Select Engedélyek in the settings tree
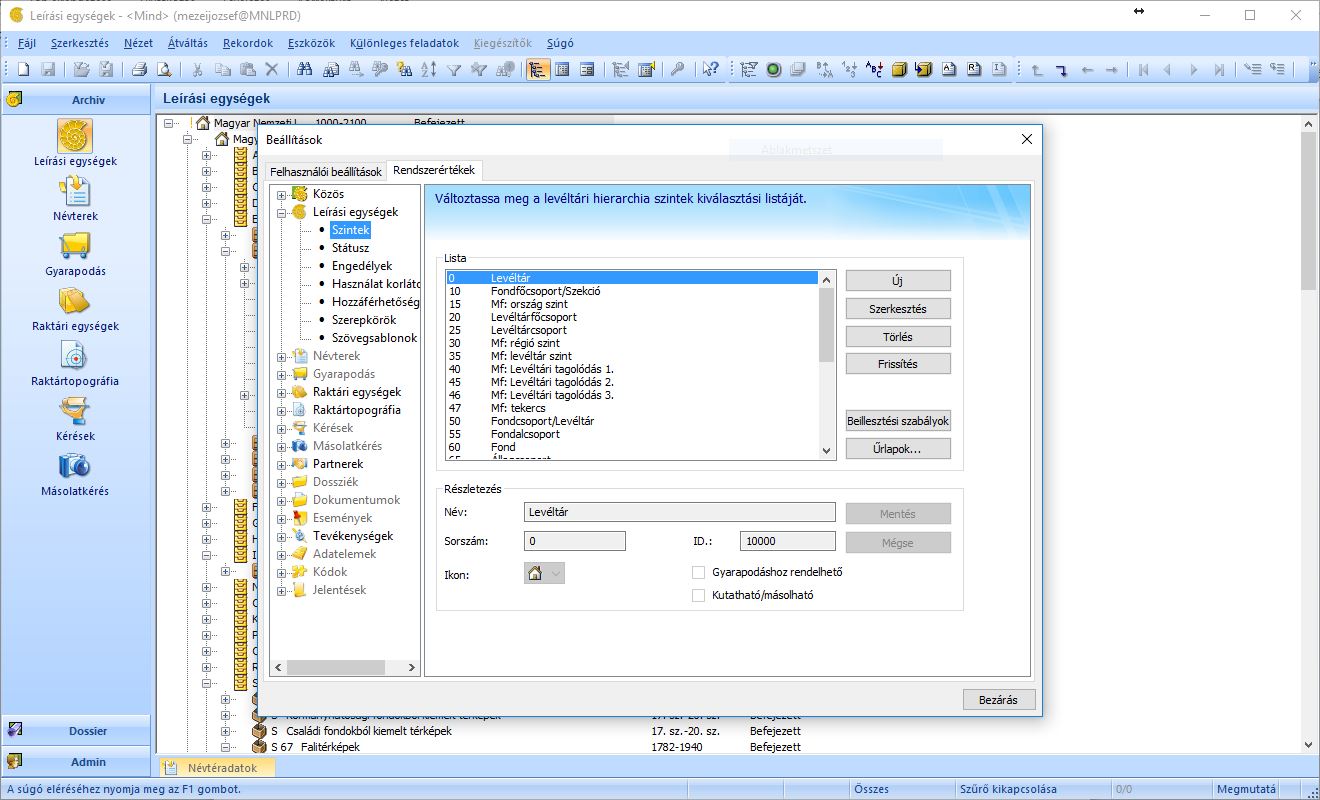Screen dimensions: 1320x800 (362, 266)
